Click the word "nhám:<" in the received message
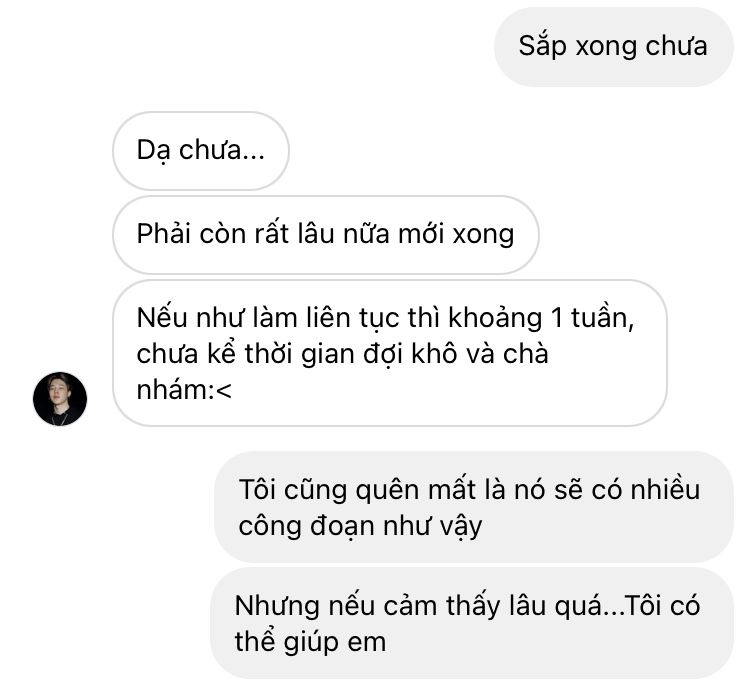750x686 pixels. [184, 390]
